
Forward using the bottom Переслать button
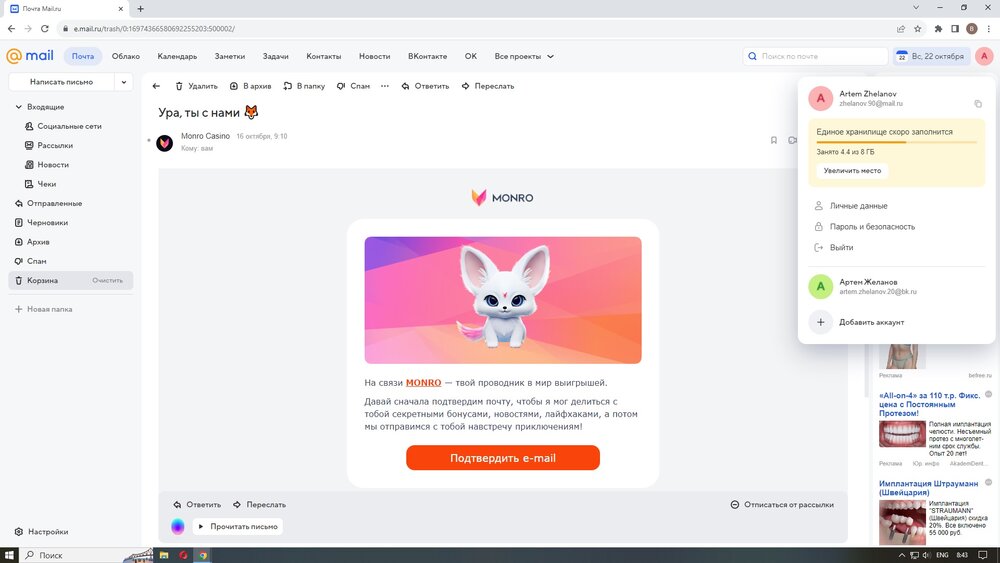point(260,504)
